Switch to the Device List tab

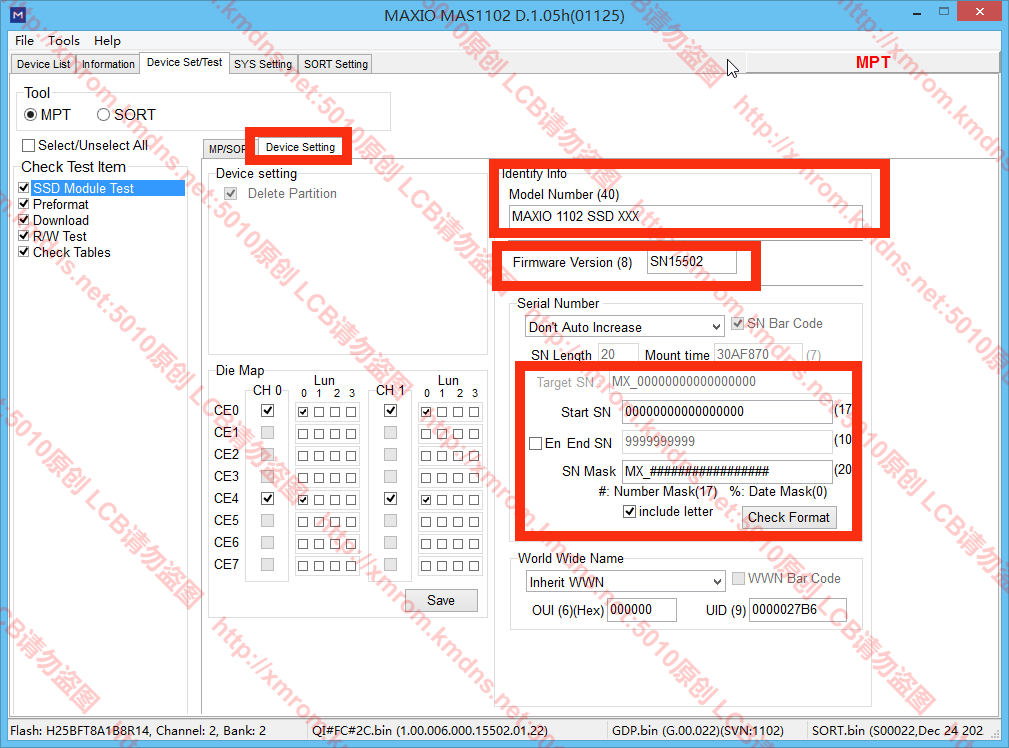pos(44,64)
